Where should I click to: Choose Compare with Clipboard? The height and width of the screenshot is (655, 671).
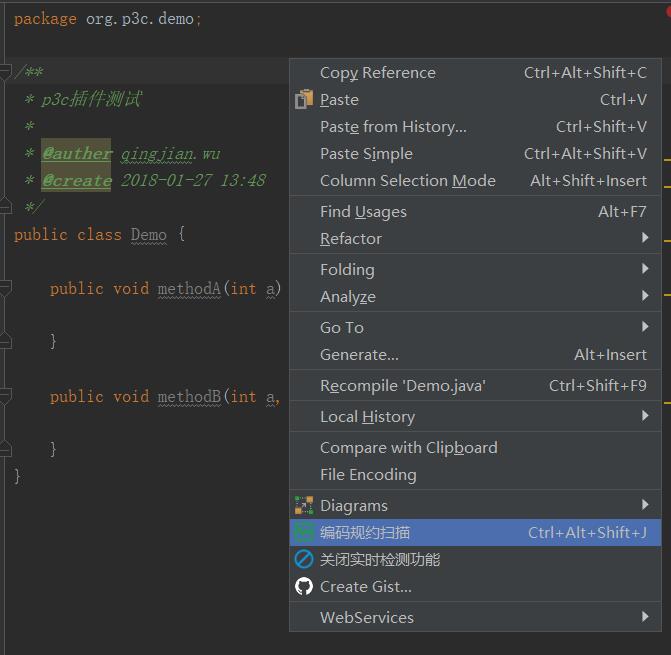pos(475,448)
